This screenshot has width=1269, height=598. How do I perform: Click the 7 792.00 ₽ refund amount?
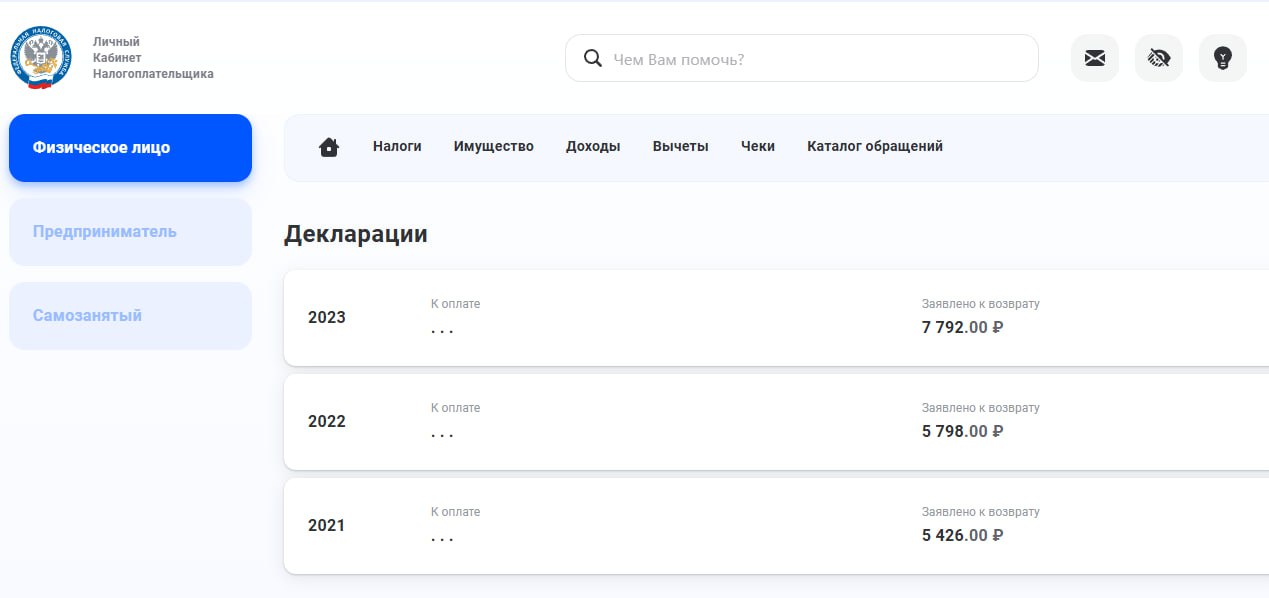[962, 327]
